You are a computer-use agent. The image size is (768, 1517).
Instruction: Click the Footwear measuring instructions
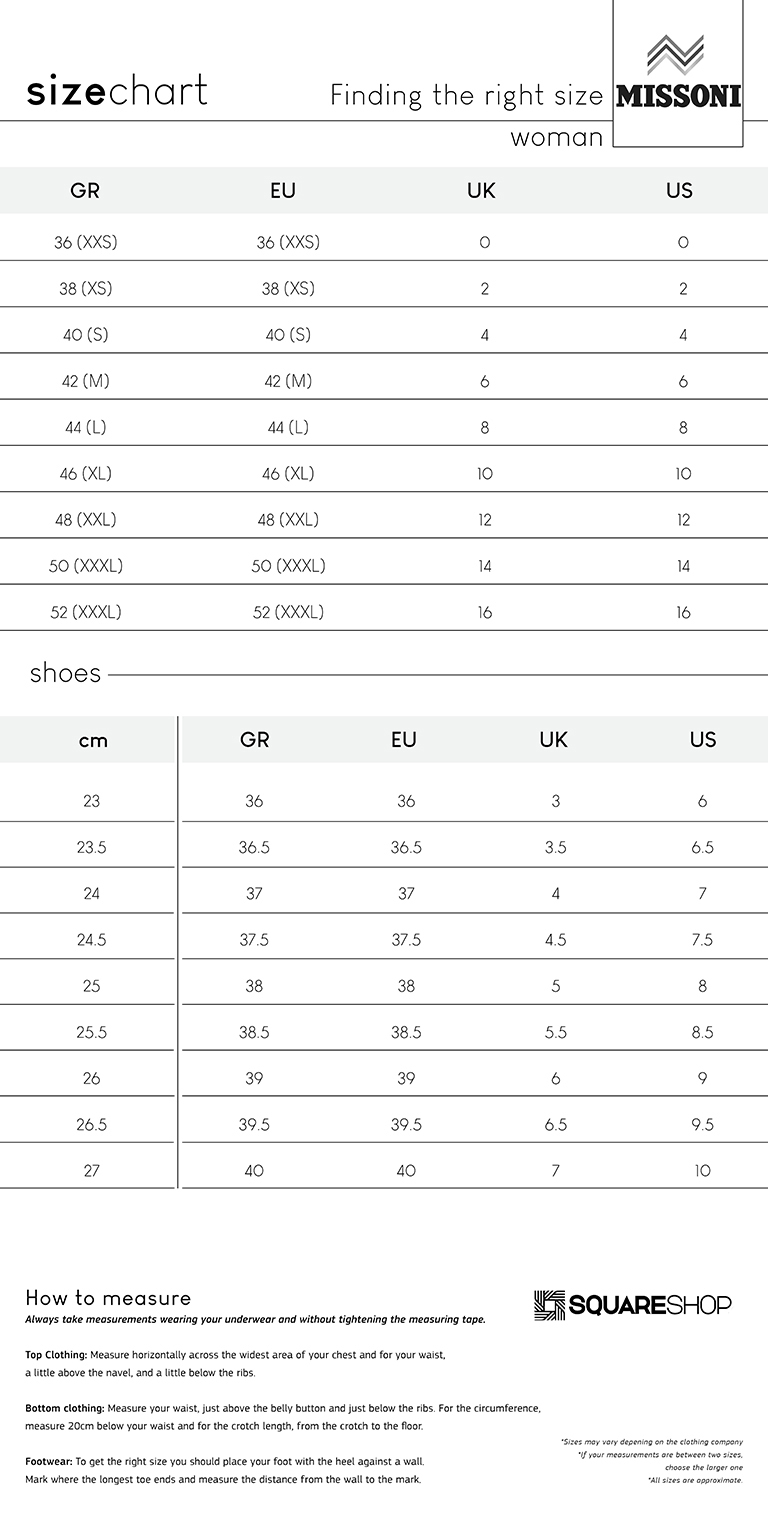(x=225, y=1470)
